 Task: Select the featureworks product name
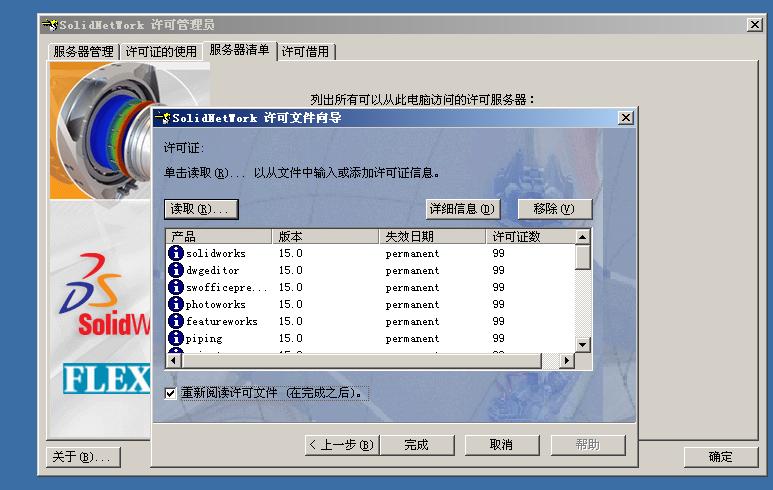pyautogui.click(x=222, y=321)
